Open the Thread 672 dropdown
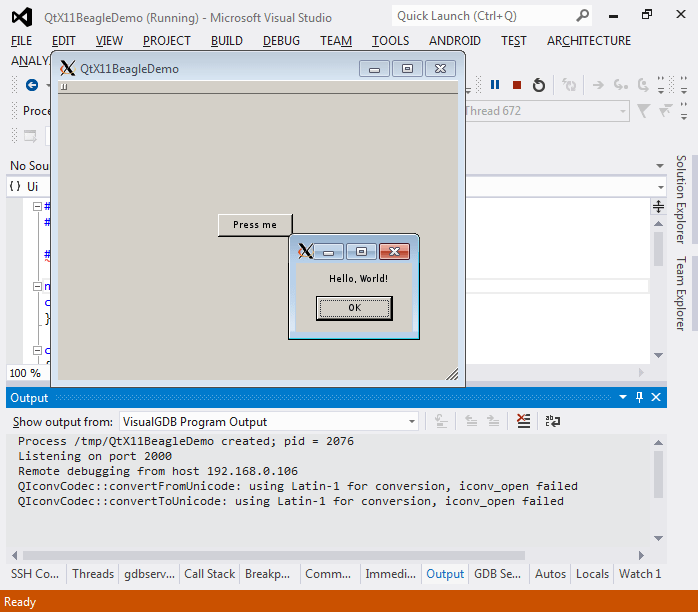The image size is (698, 612). (622, 111)
